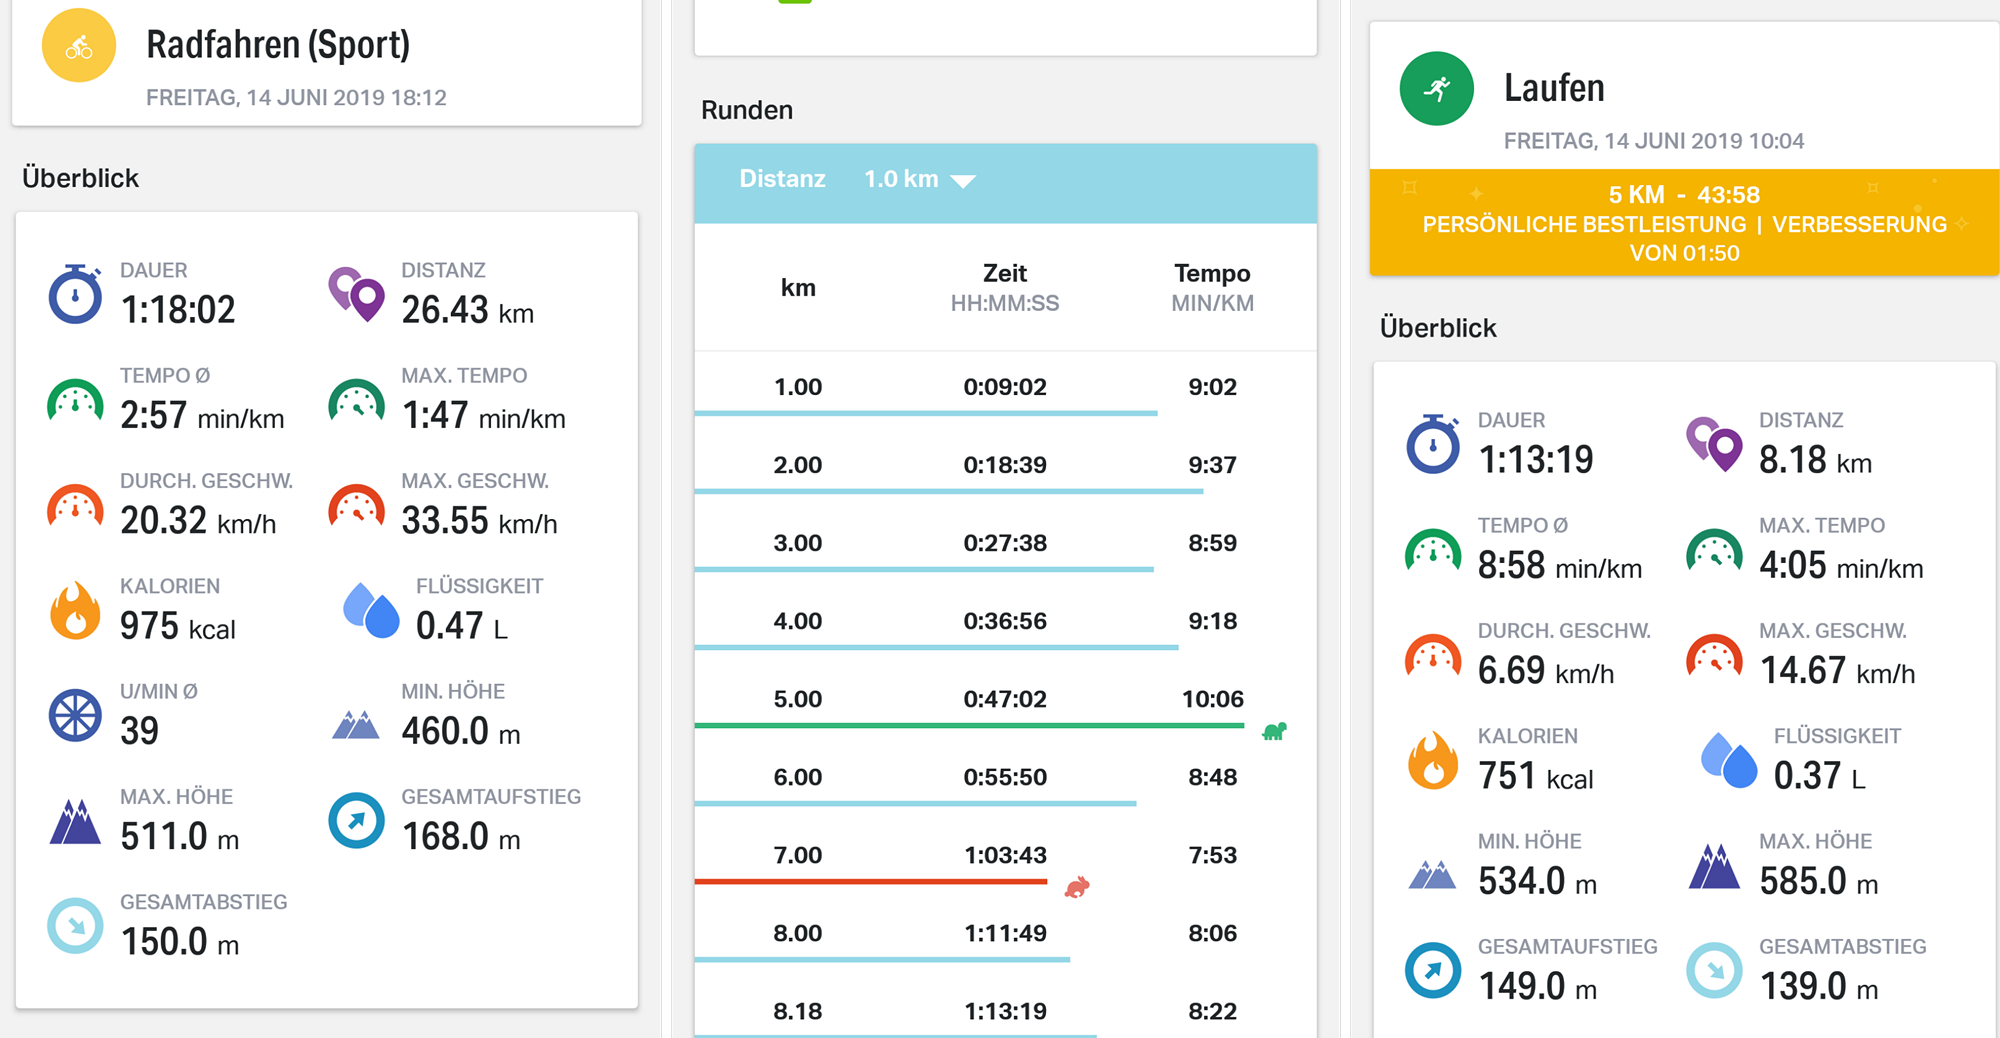Click the descent arrow icon beside 150.0 m
The image size is (2000, 1038).
click(75, 926)
